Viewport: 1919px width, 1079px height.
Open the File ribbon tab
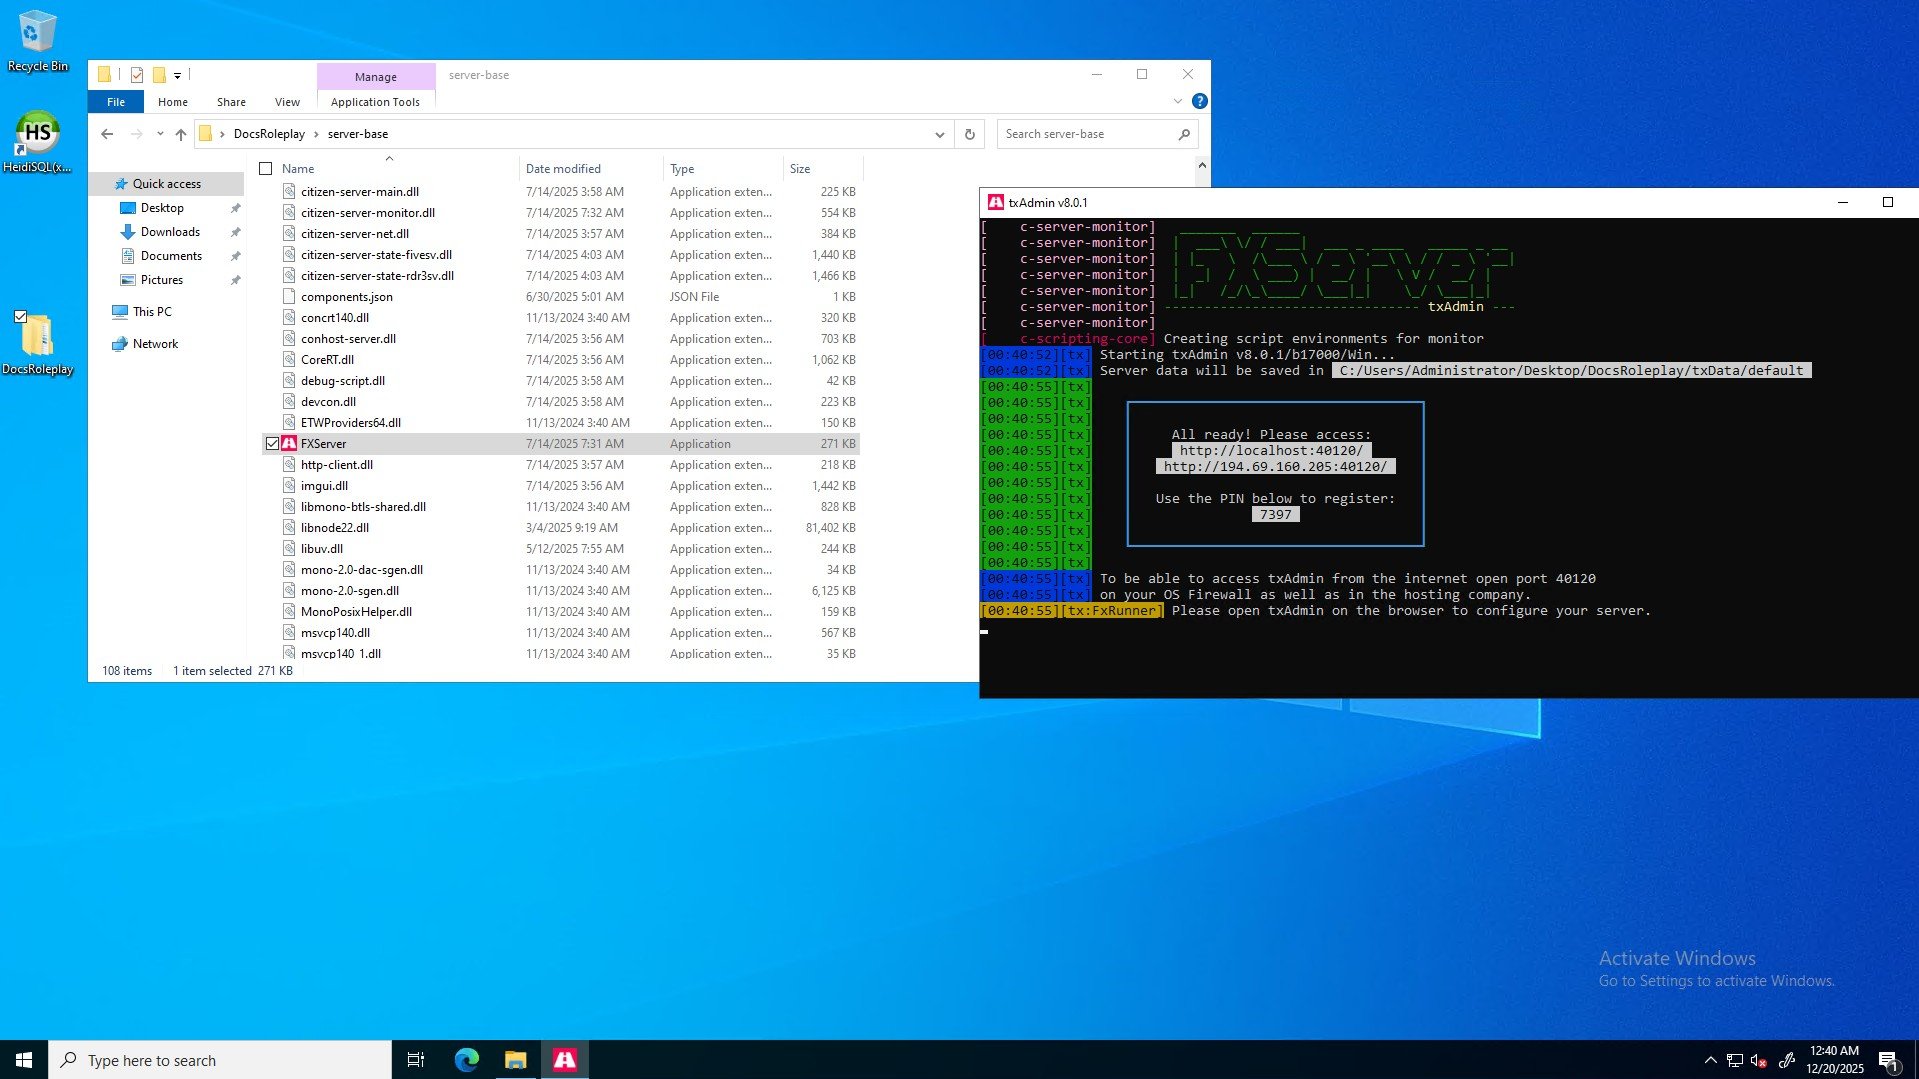pyautogui.click(x=116, y=102)
